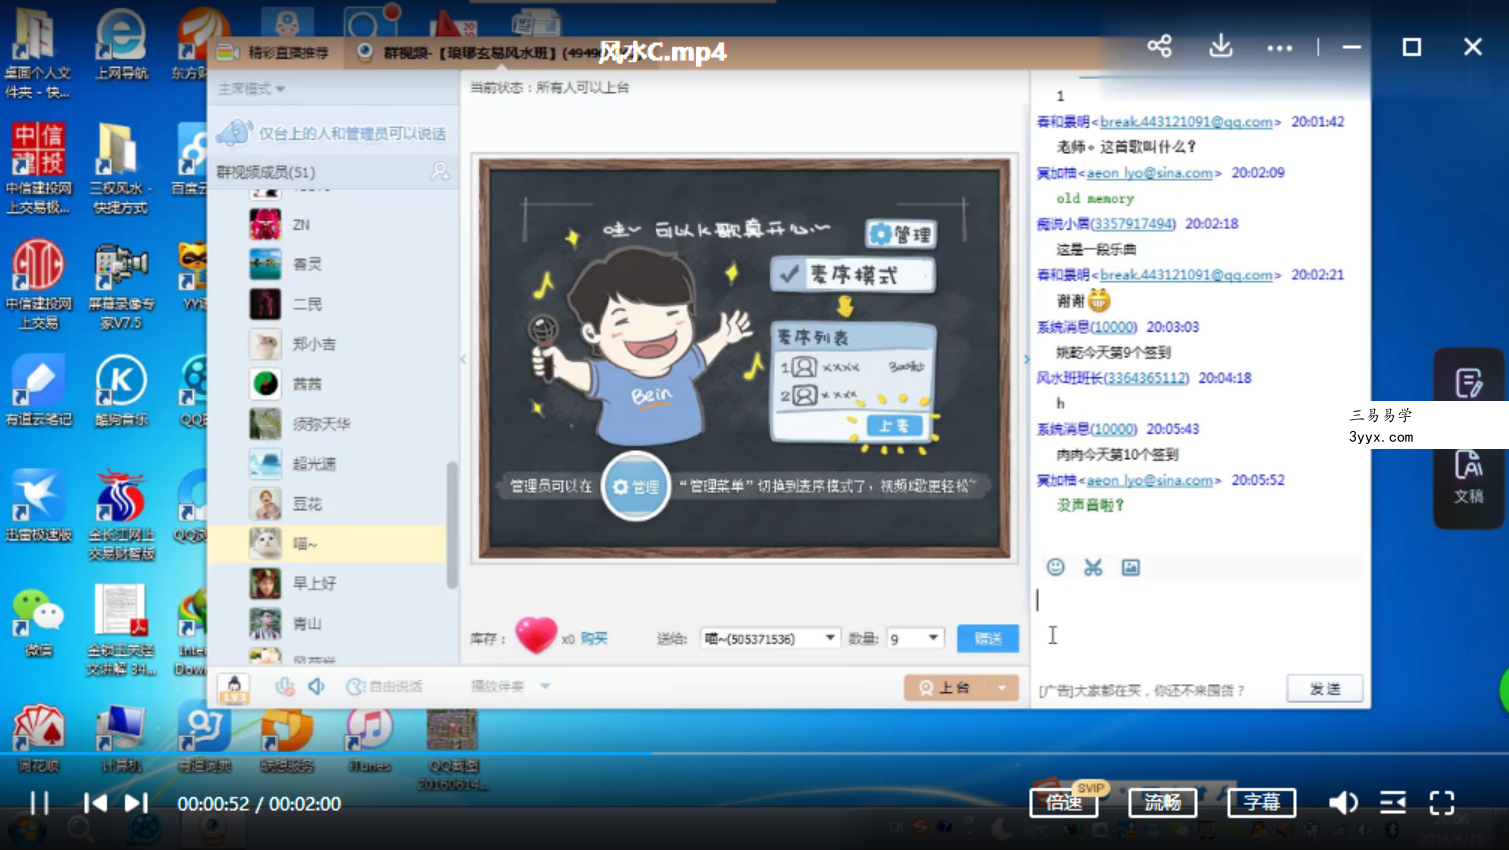Pause the video playback

click(39, 803)
